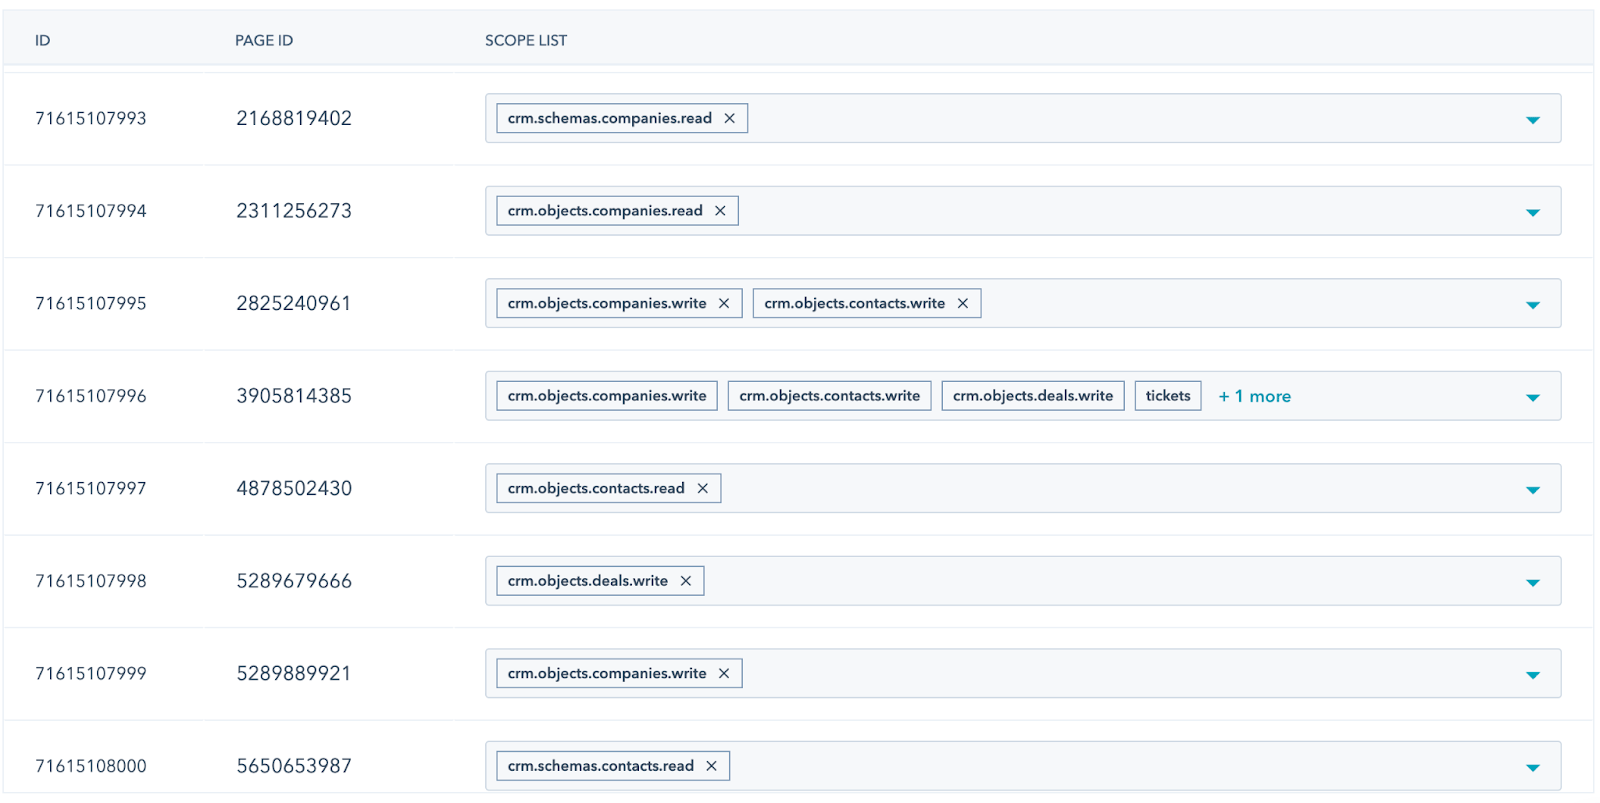The width and height of the screenshot is (1600, 803).
Task: Remove crm.objects.companies.write tag in row 71615107995
Action: coord(724,303)
